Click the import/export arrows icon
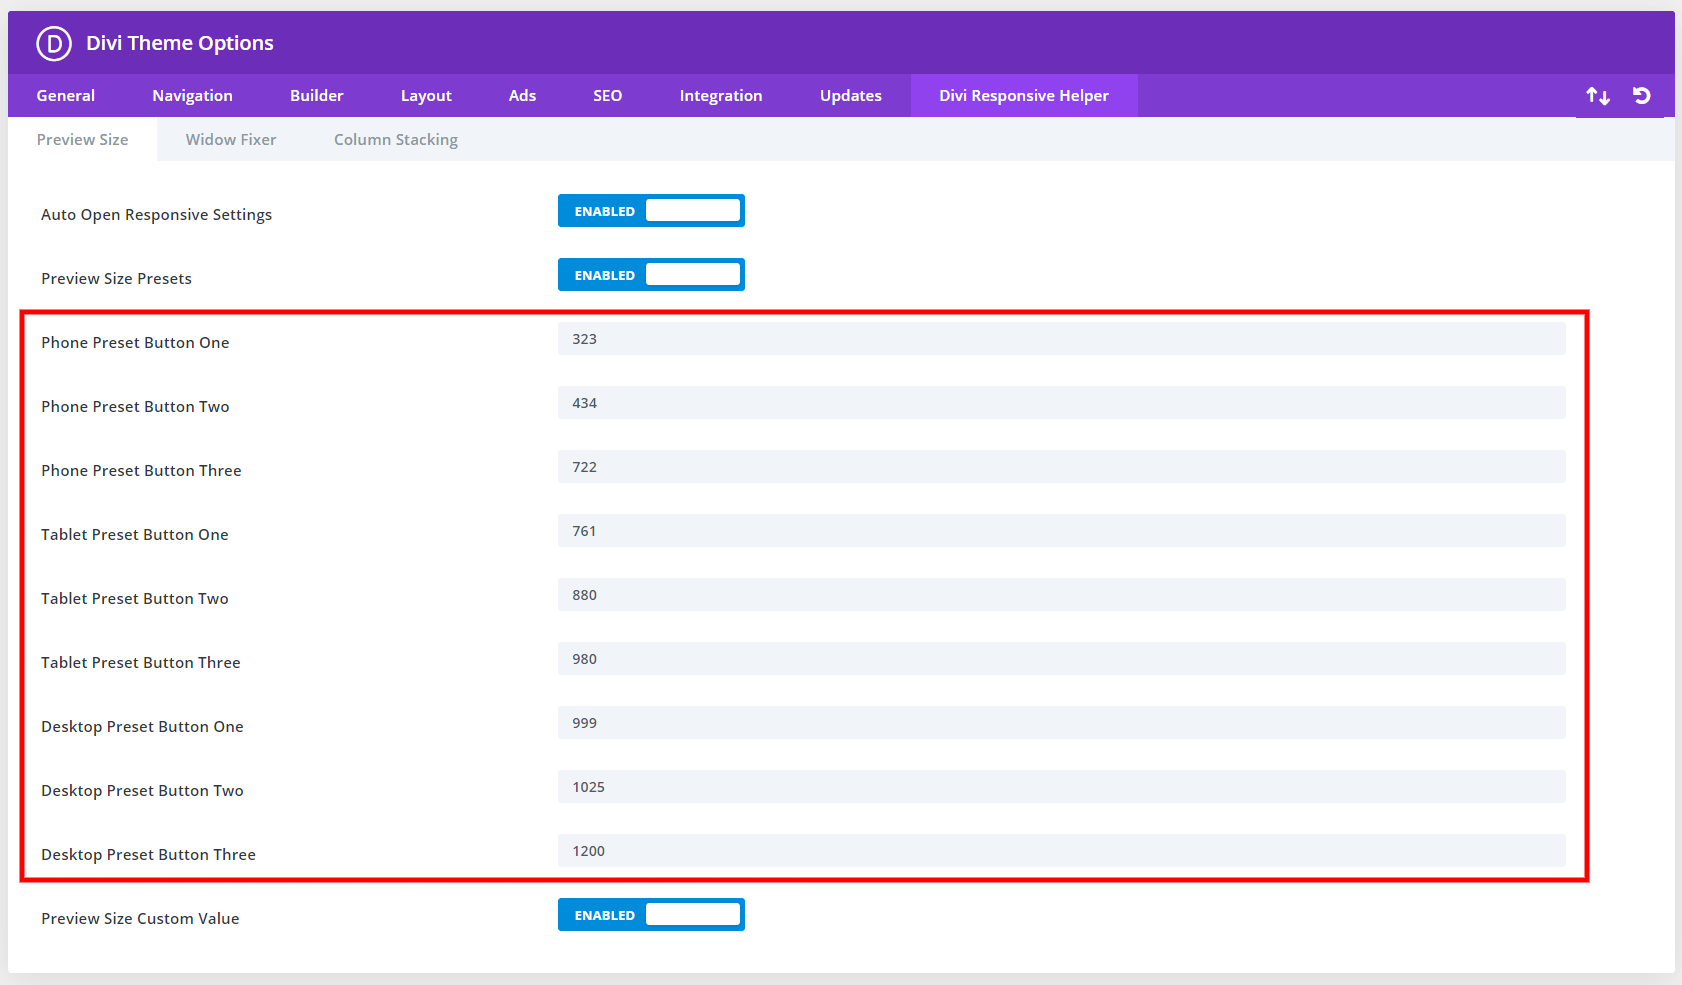This screenshot has width=1682, height=985. click(x=1598, y=96)
